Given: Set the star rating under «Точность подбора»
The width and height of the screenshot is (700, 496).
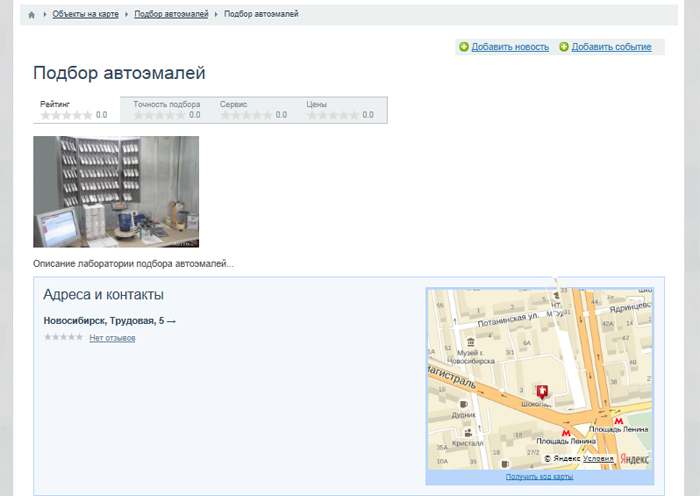Looking at the screenshot, I should pyautogui.click(x=159, y=115).
